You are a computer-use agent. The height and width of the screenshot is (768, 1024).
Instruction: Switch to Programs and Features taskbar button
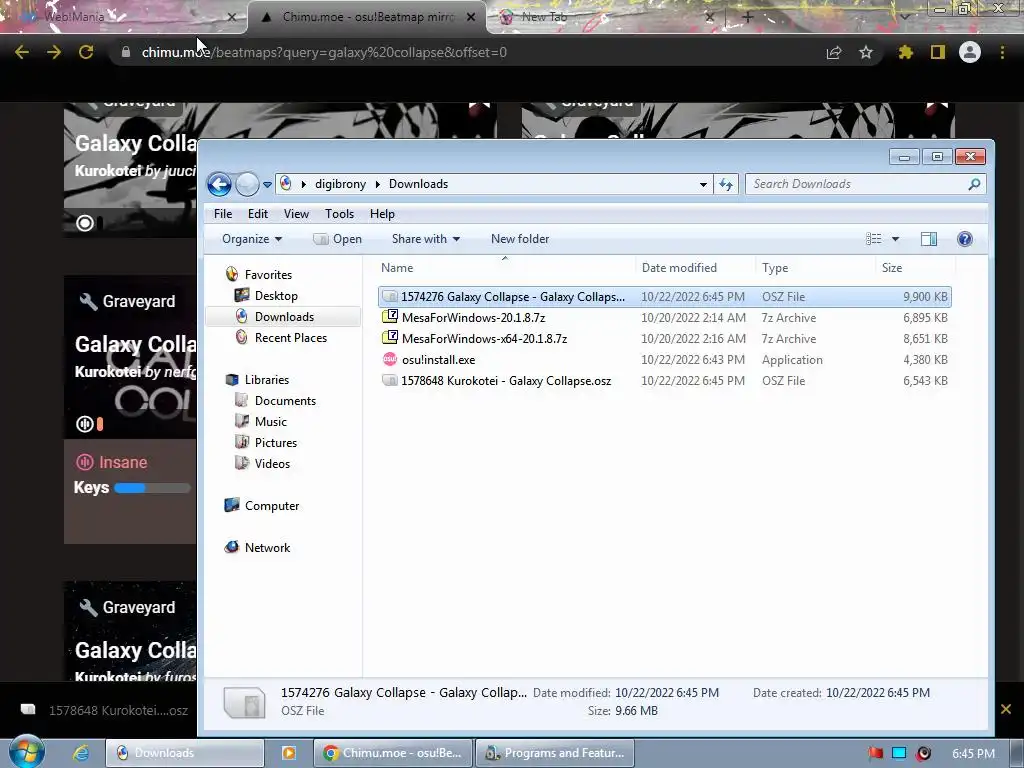[x=555, y=753]
